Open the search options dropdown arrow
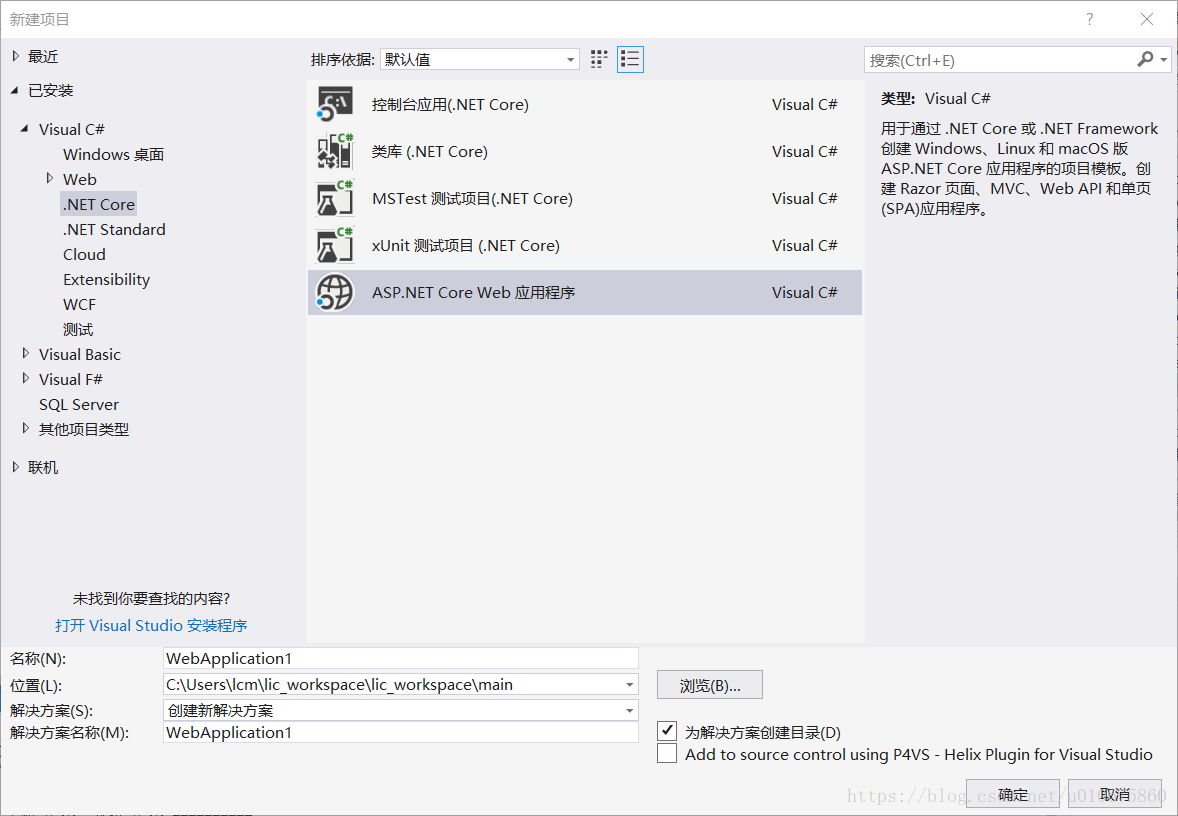Screen dimensions: 1178x816 1164,59
